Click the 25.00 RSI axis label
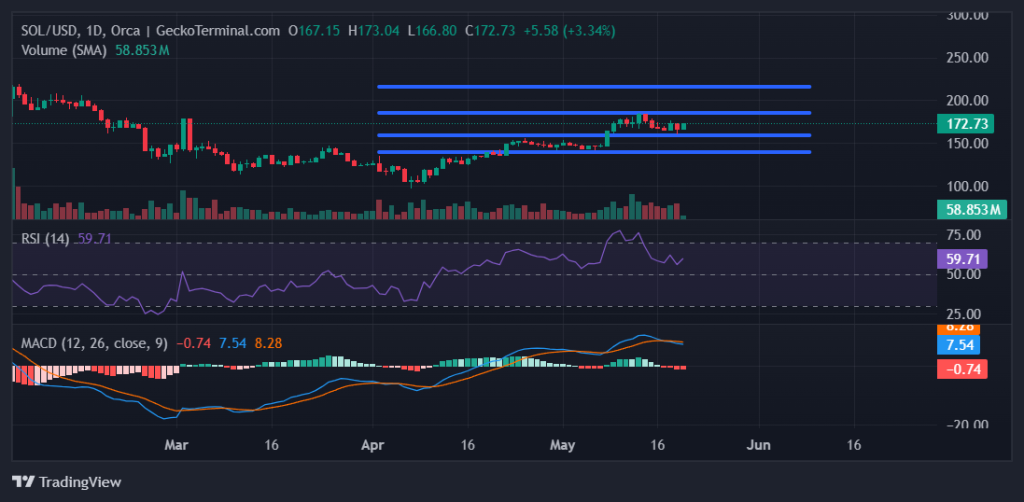The height and width of the screenshot is (502, 1024). coord(963,314)
